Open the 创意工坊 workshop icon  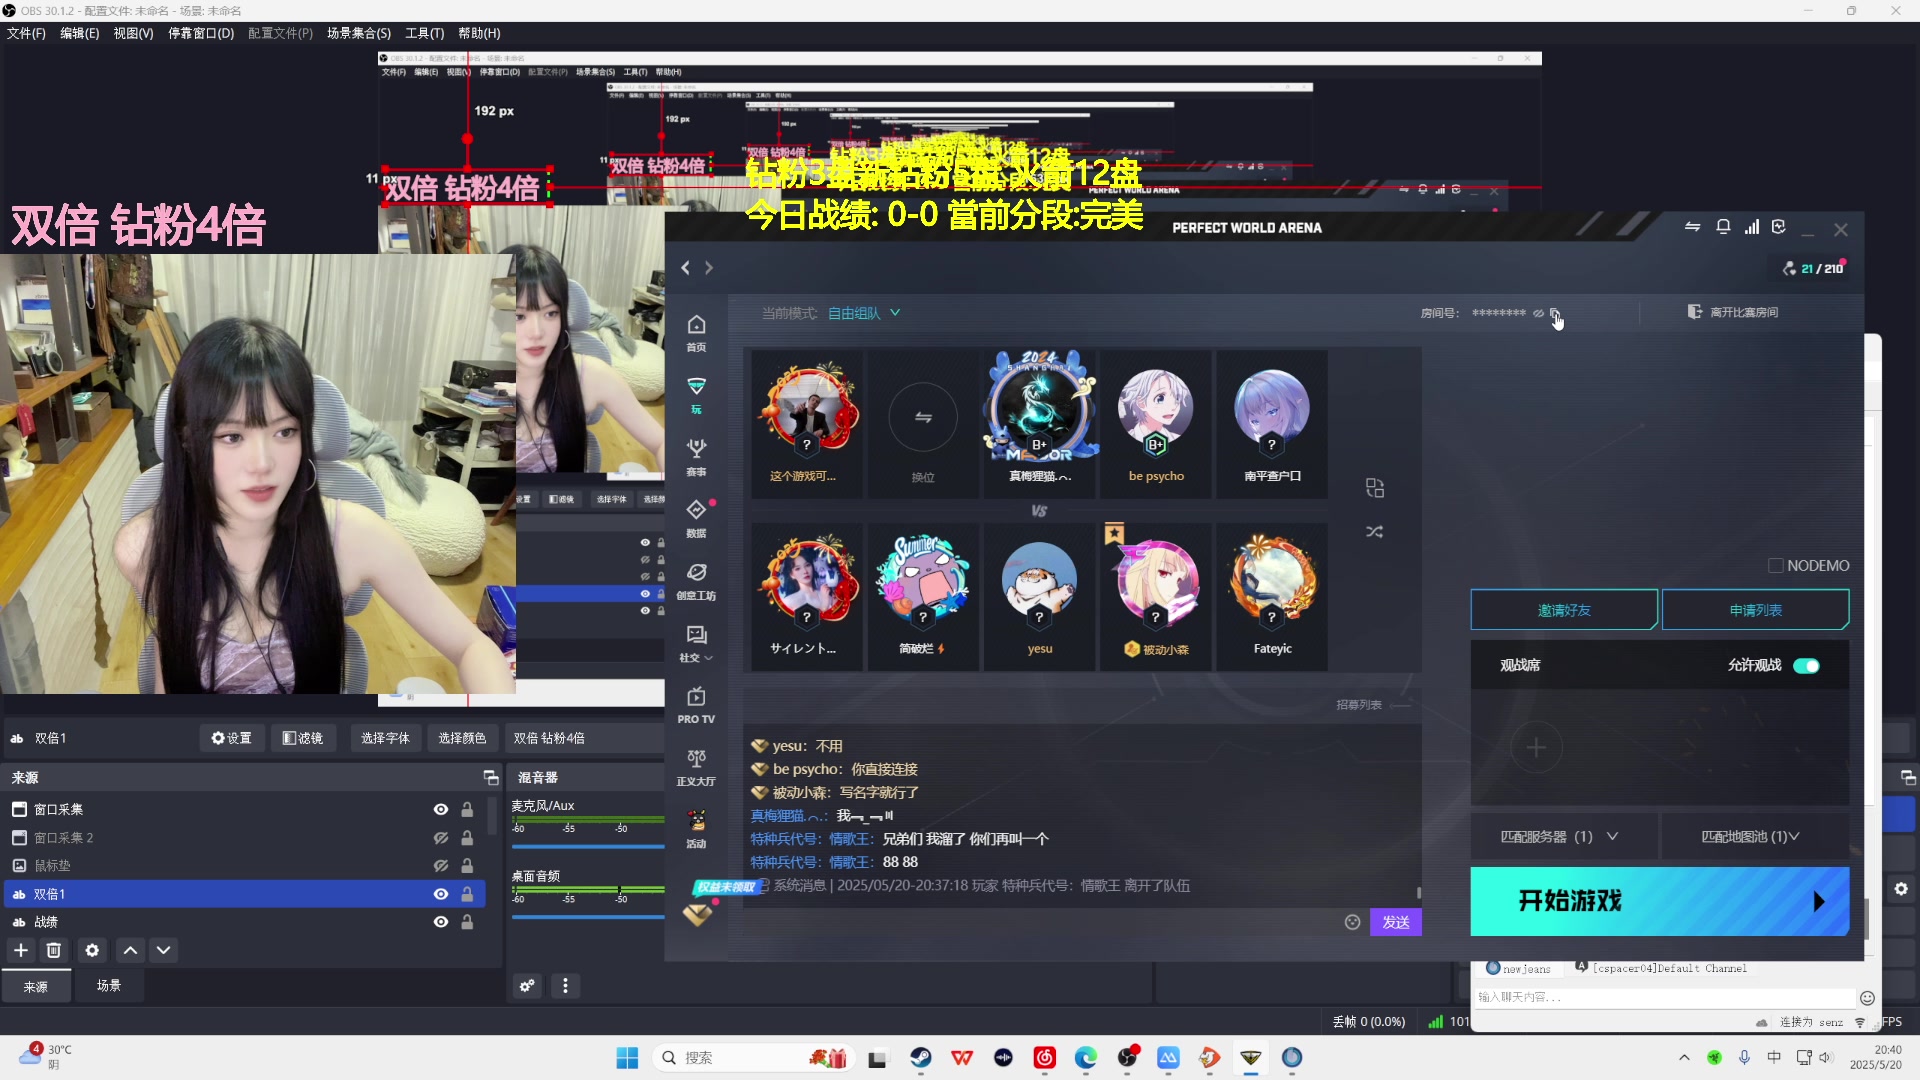pyautogui.click(x=696, y=581)
